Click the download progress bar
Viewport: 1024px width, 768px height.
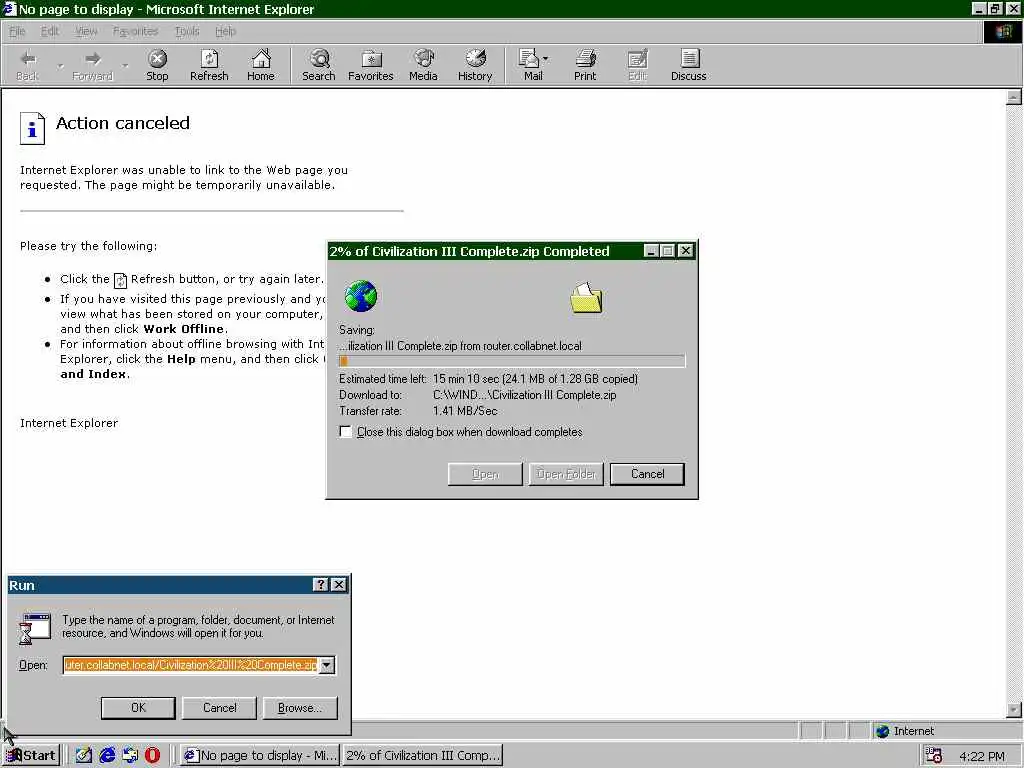tap(512, 361)
